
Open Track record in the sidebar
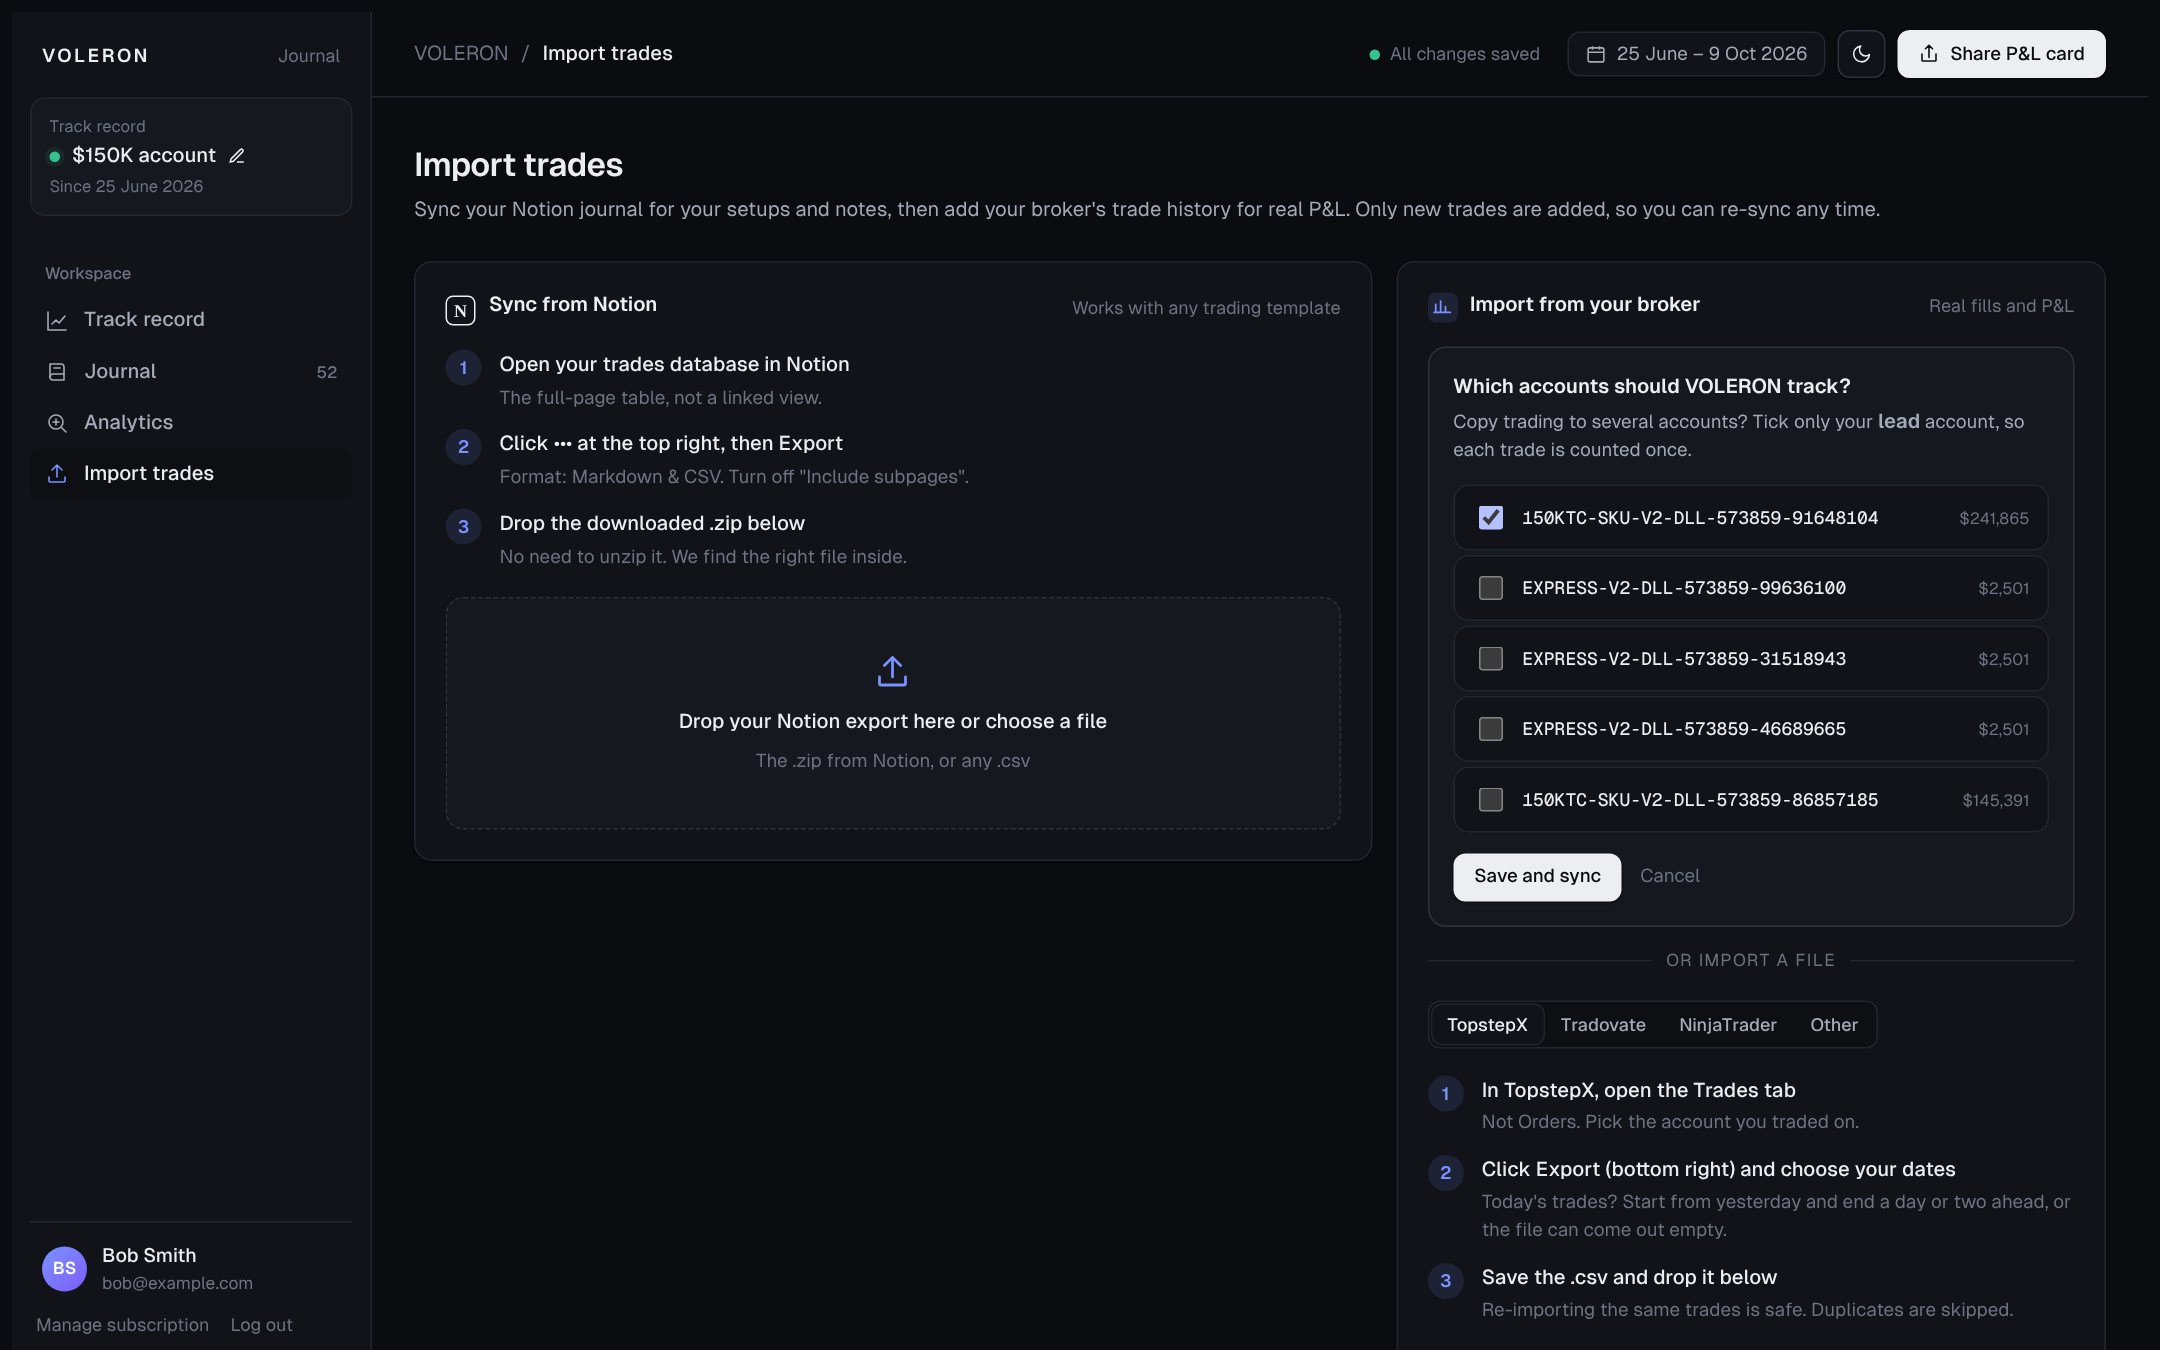pos(191,320)
